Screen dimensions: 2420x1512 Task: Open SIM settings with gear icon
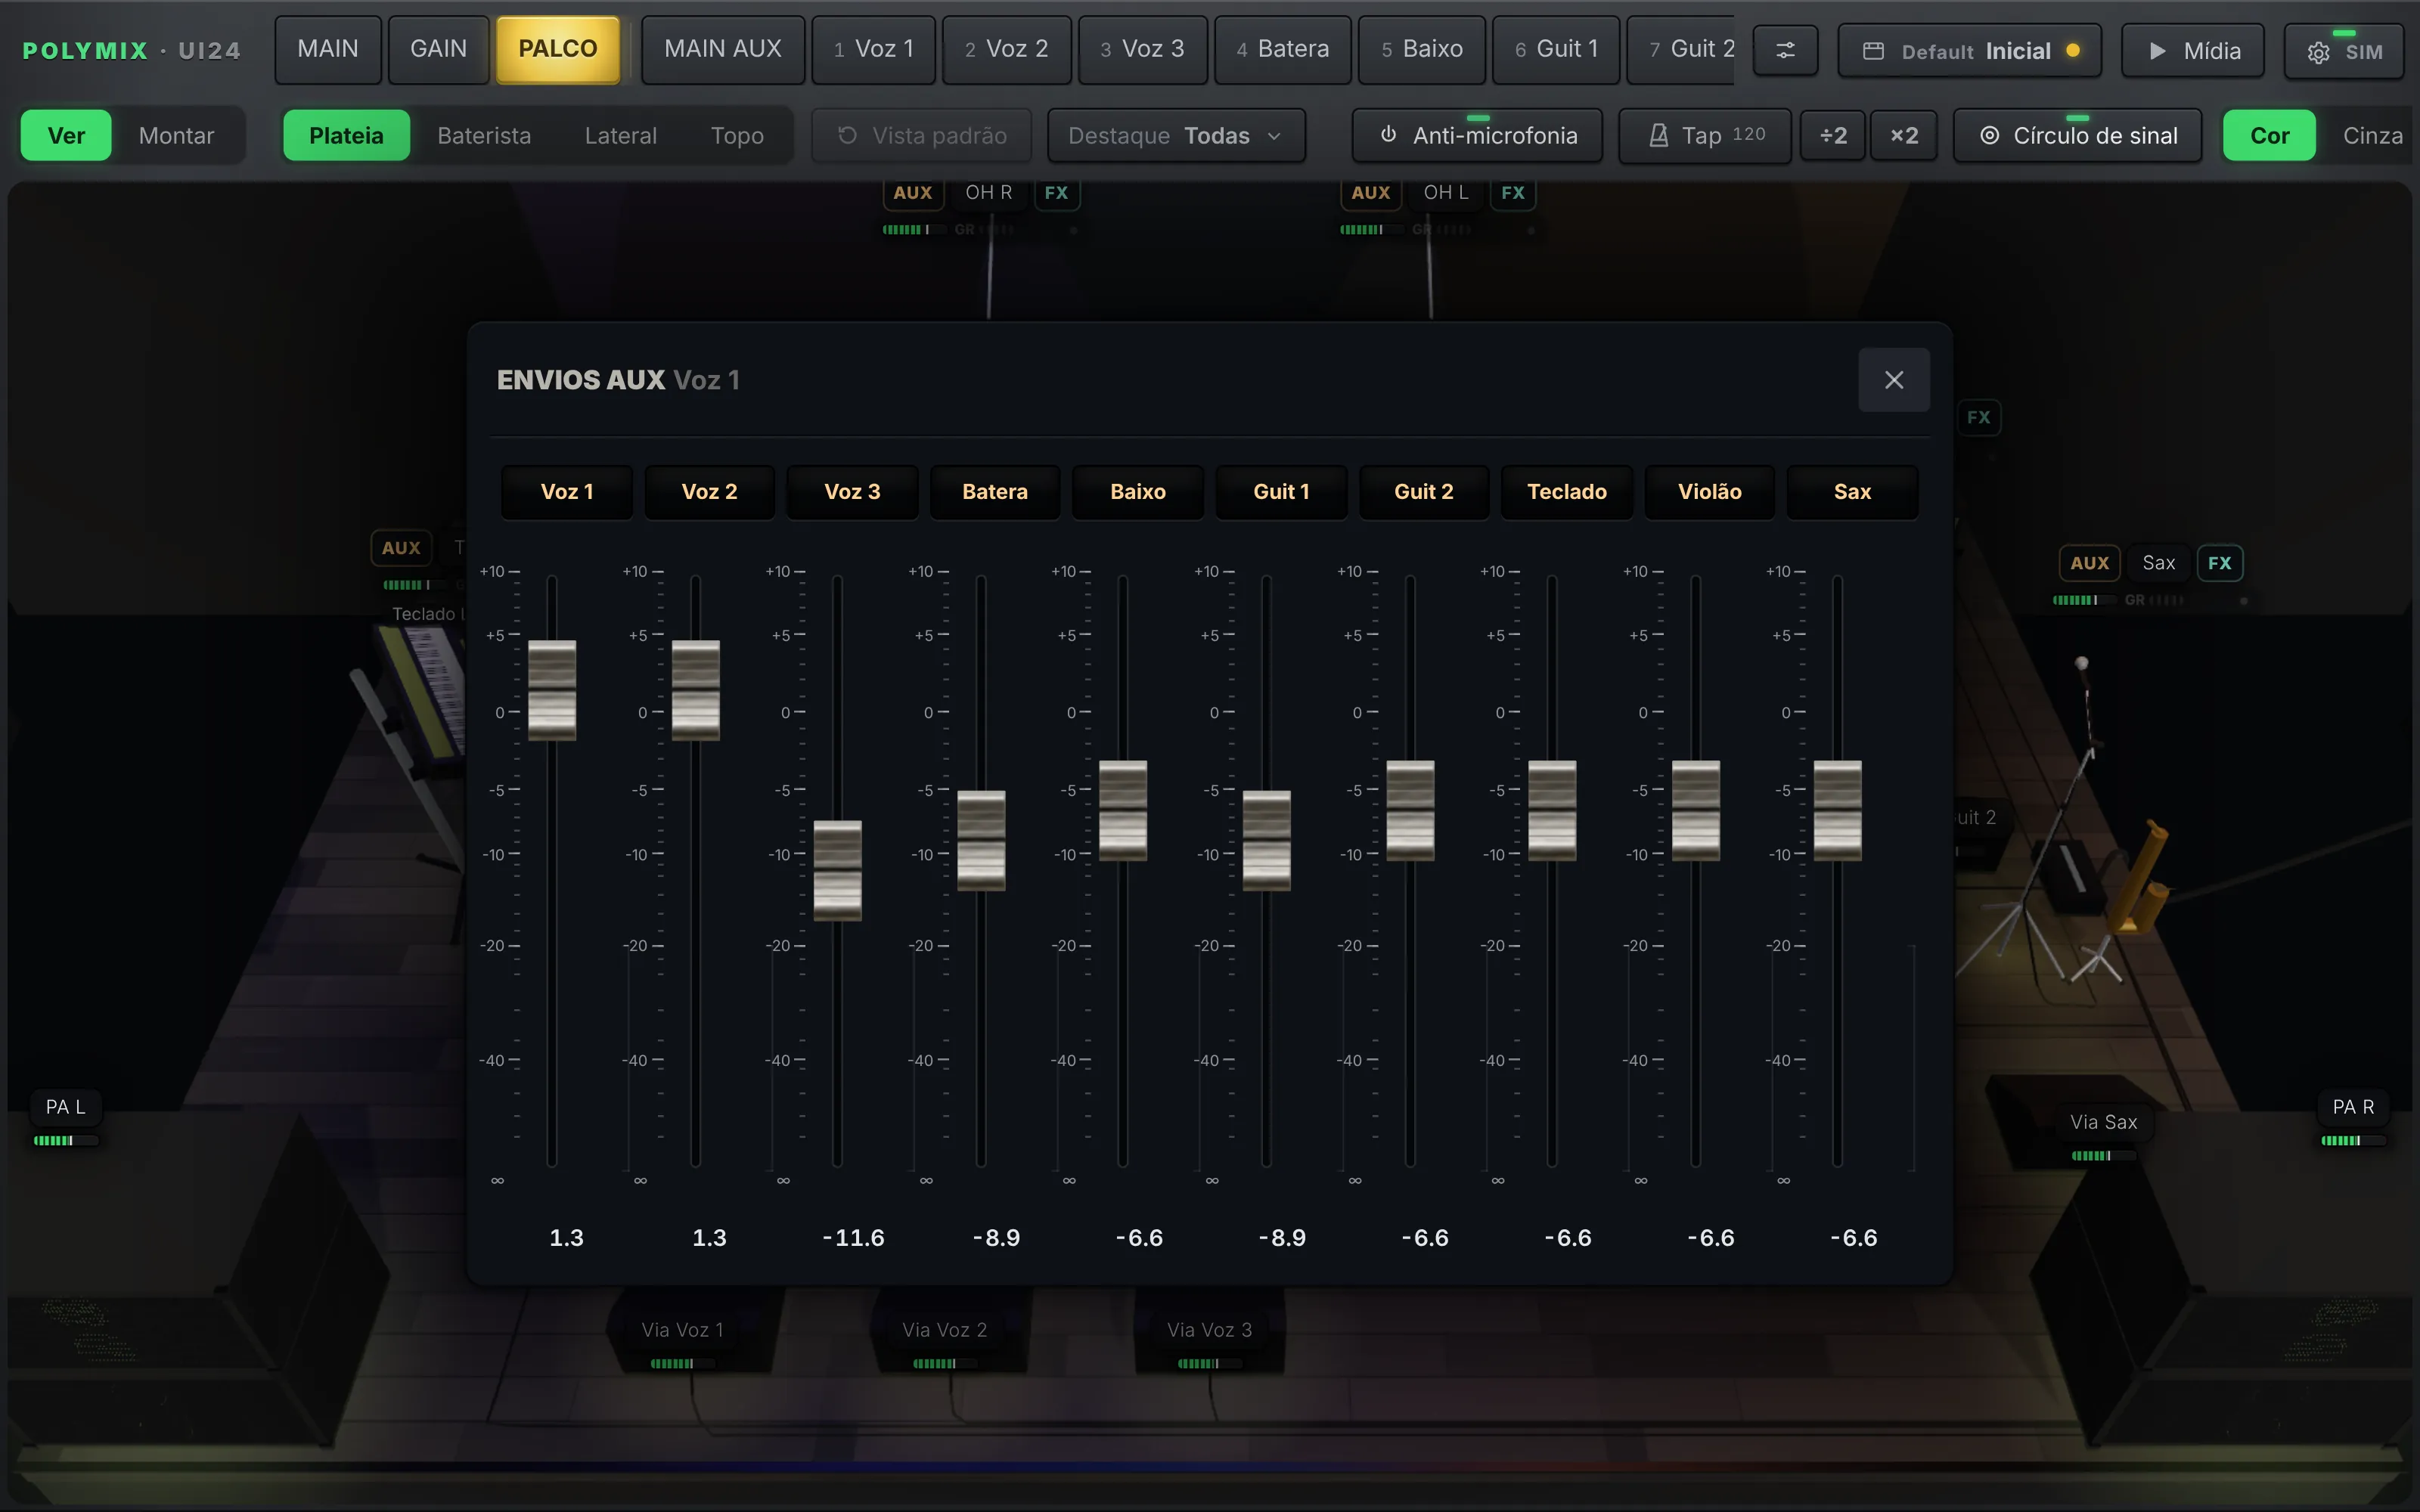click(x=2344, y=51)
